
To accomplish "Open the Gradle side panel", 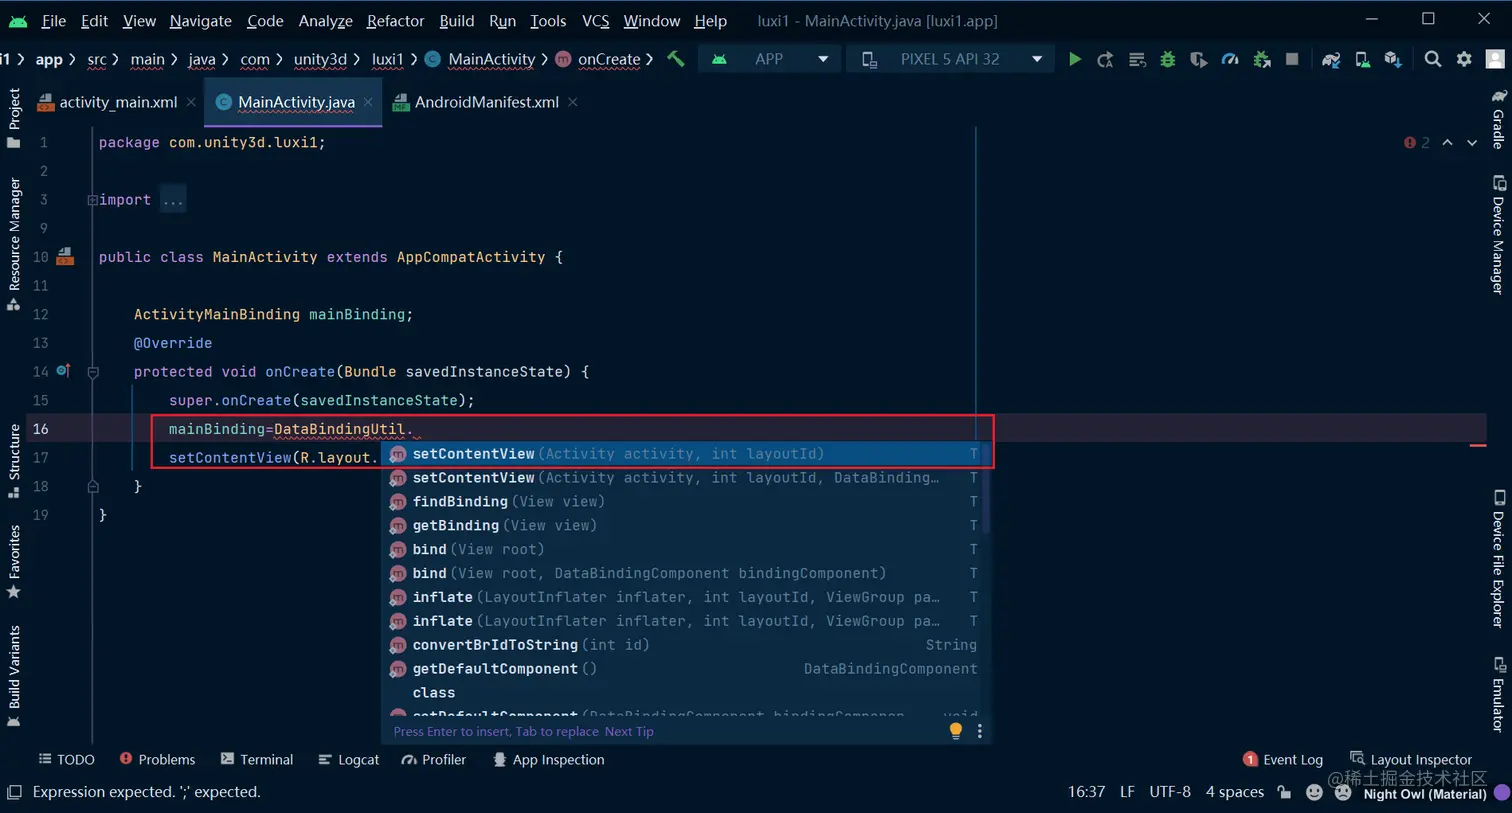I will (1498, 120).
